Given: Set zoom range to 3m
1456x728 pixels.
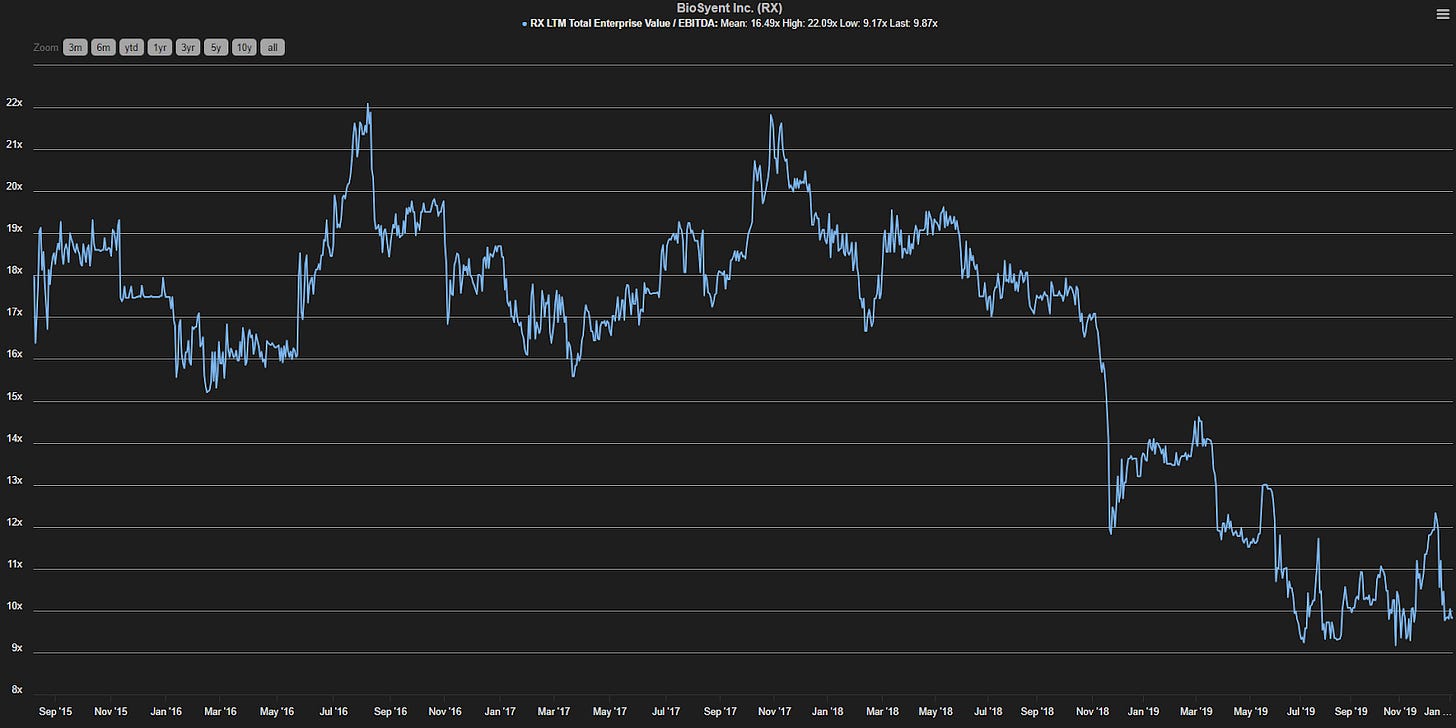Looking at the screenshot, I should click(76, 47).
